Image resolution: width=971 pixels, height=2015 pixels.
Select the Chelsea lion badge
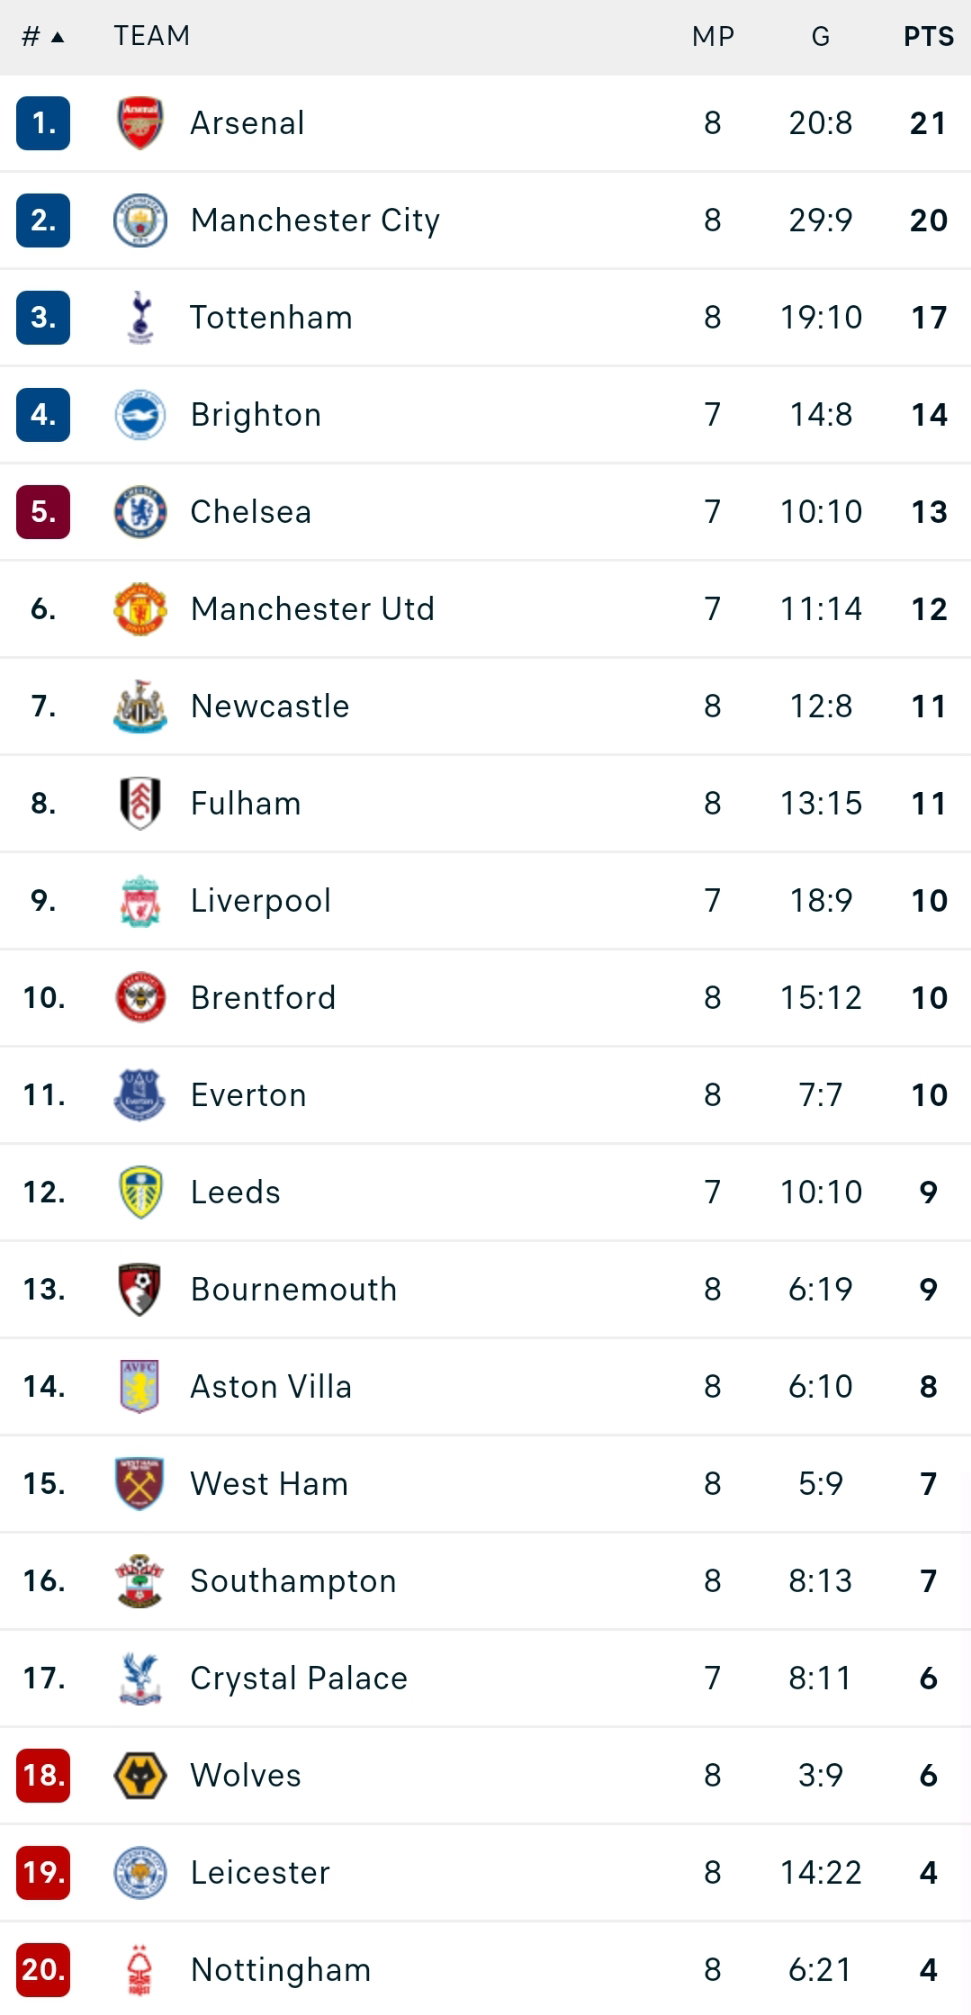coord(140,511)
